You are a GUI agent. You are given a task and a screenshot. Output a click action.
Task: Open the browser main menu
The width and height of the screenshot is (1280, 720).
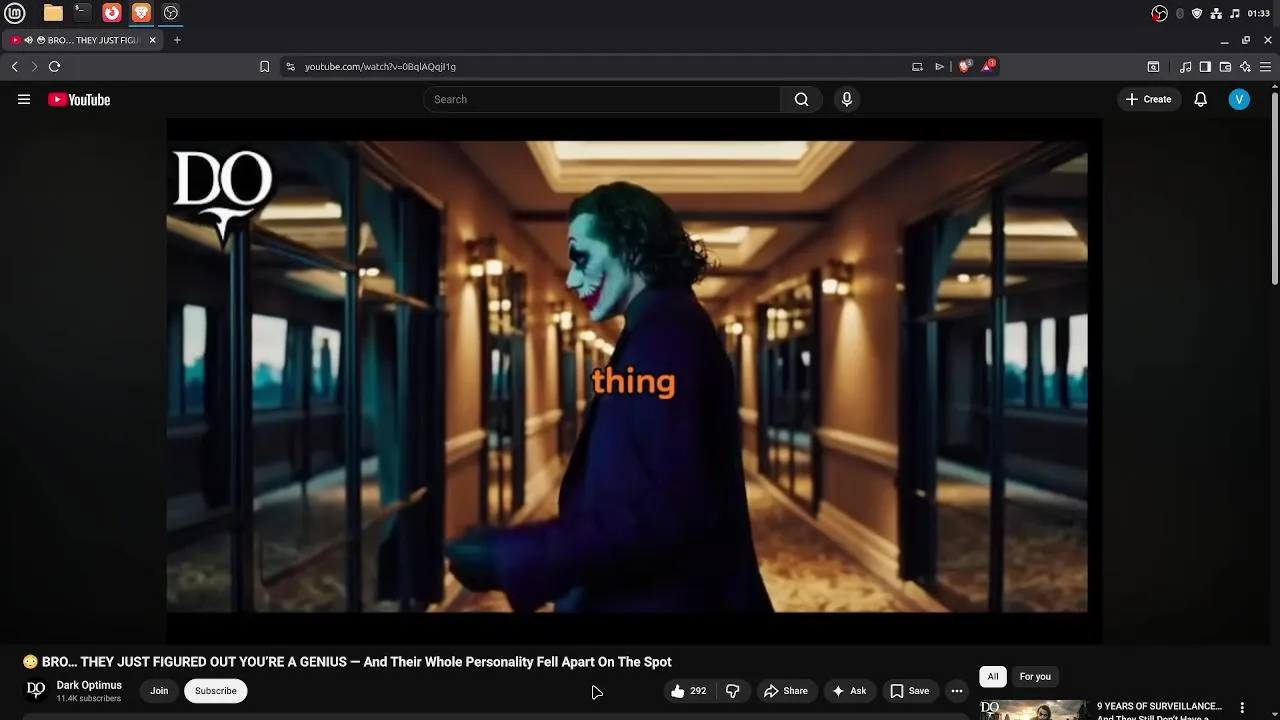(1265, 67)
